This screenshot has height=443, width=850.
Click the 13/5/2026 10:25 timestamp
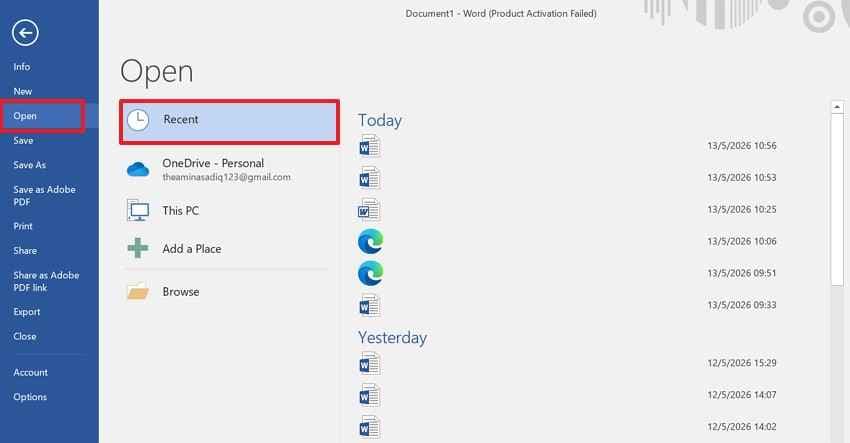coord(742,209)
